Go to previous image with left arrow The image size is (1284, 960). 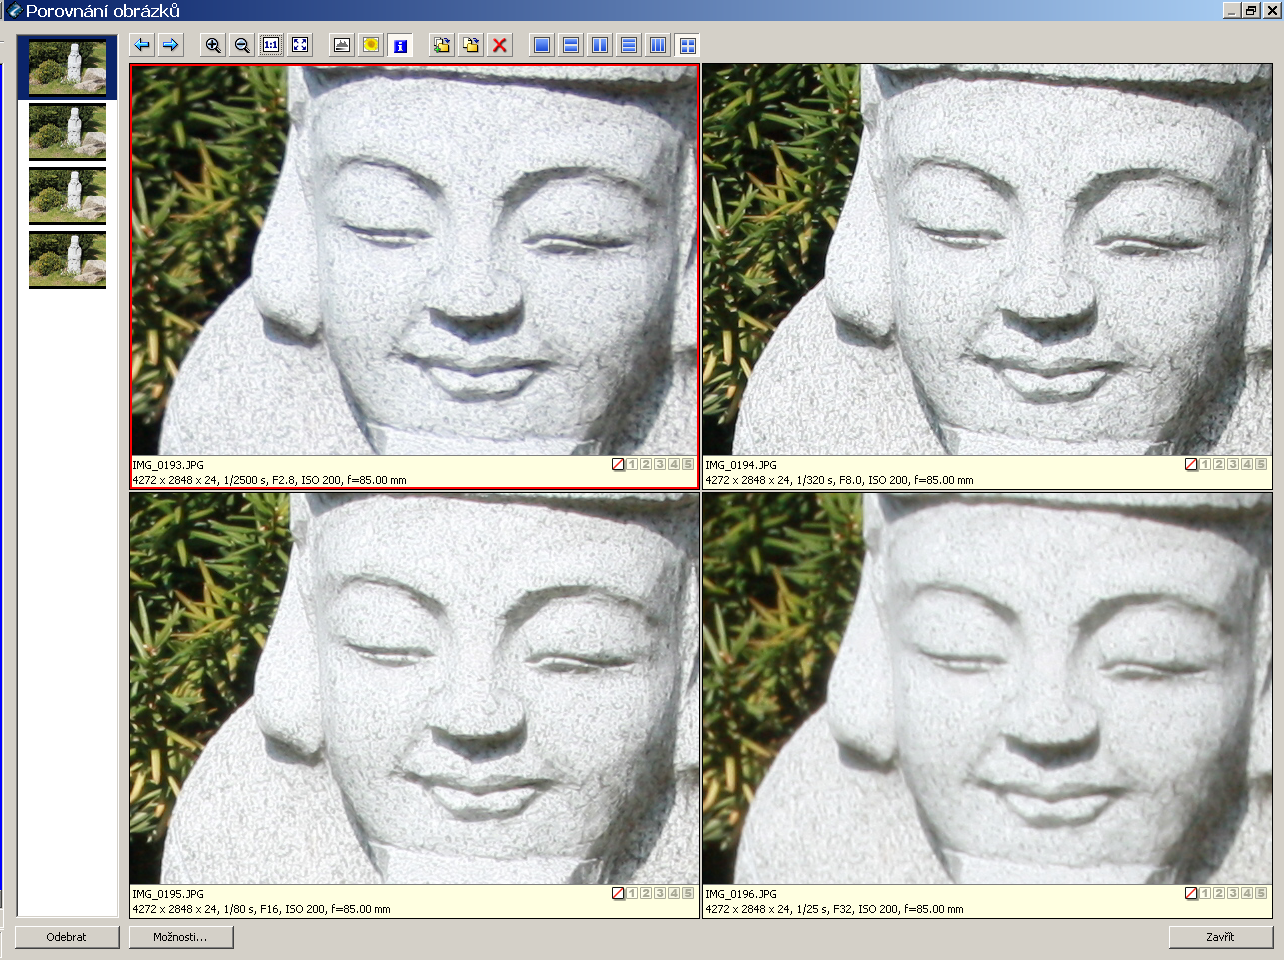(x=142, y=45)
